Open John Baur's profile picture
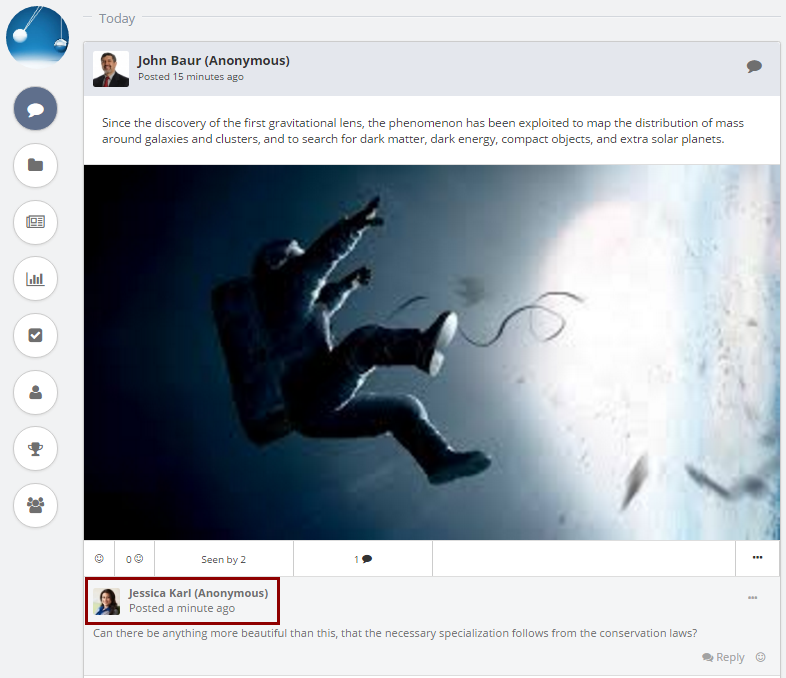Screen dimensions: 786x678 pos(111,69)
